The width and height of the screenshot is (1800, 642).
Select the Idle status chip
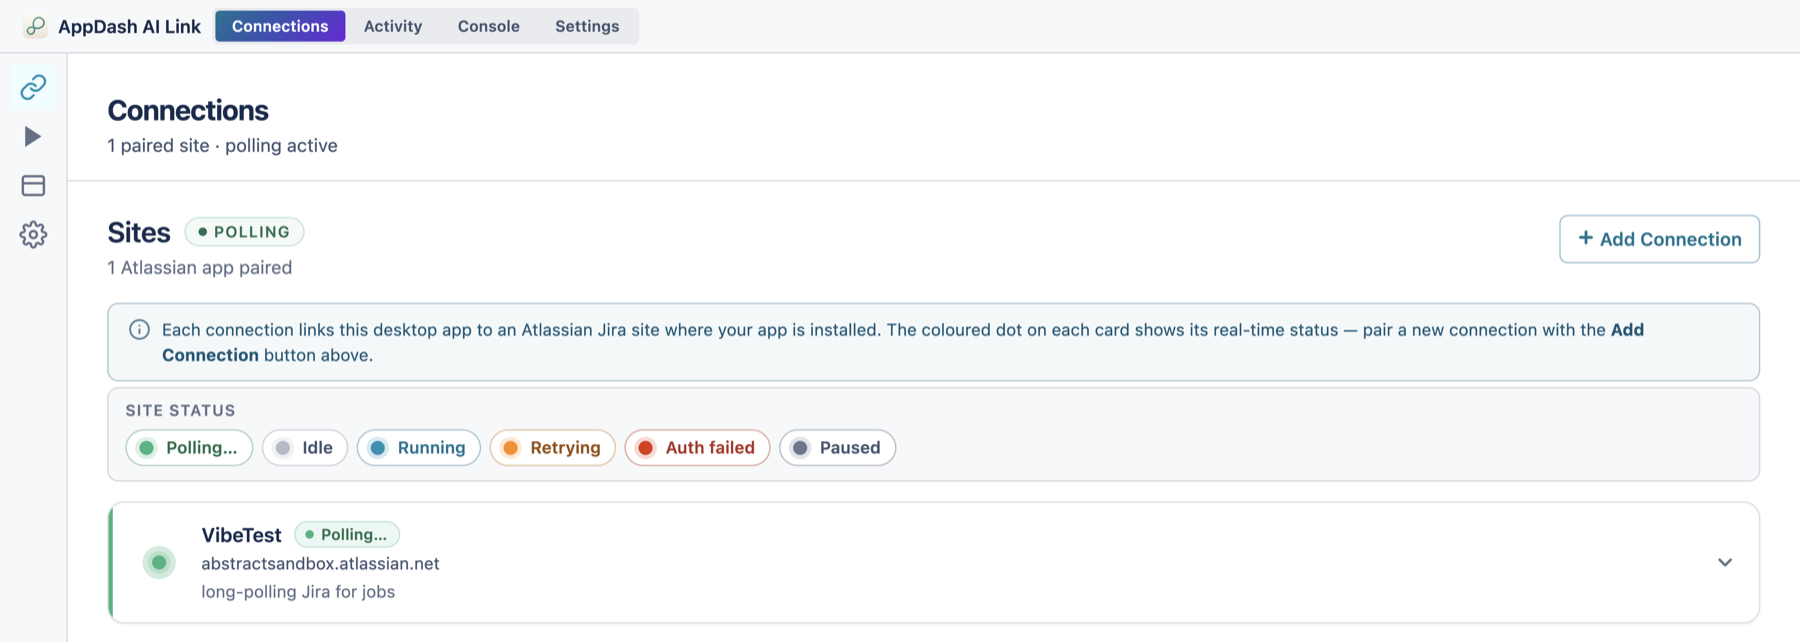[x=305, y=447]
